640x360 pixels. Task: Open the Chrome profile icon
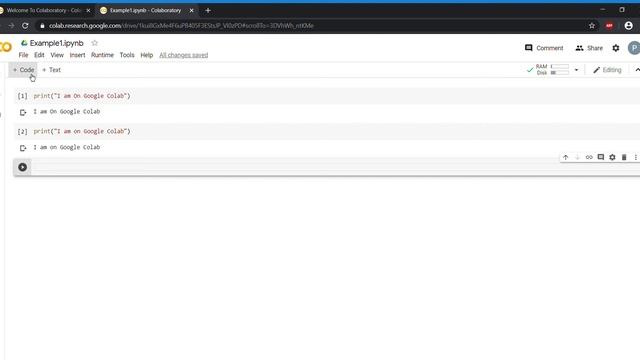pyautogui.click(x=629, y=25)
